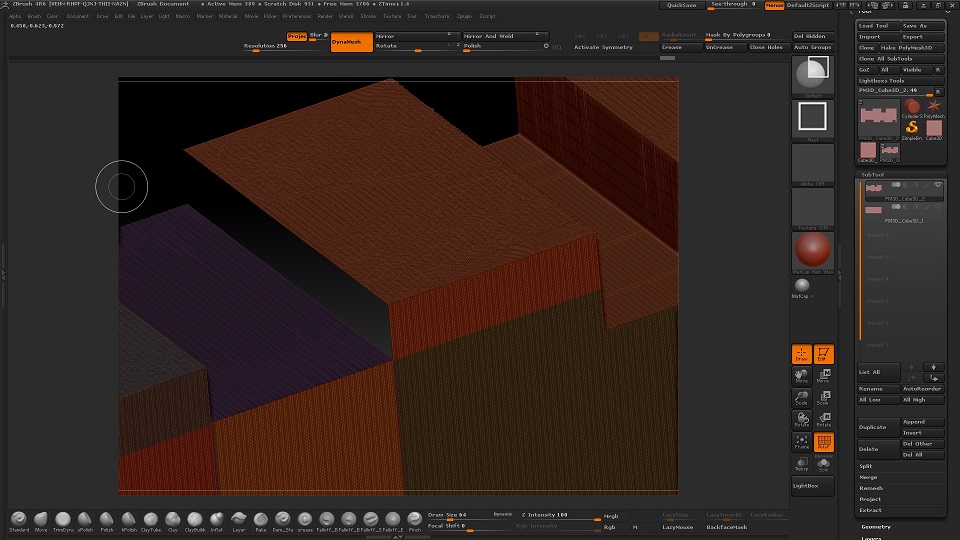Select the SimpleBrush tool icon
The width and height of the screenshot is (960, 540).
pyautogui.click(x=912, y=128)
